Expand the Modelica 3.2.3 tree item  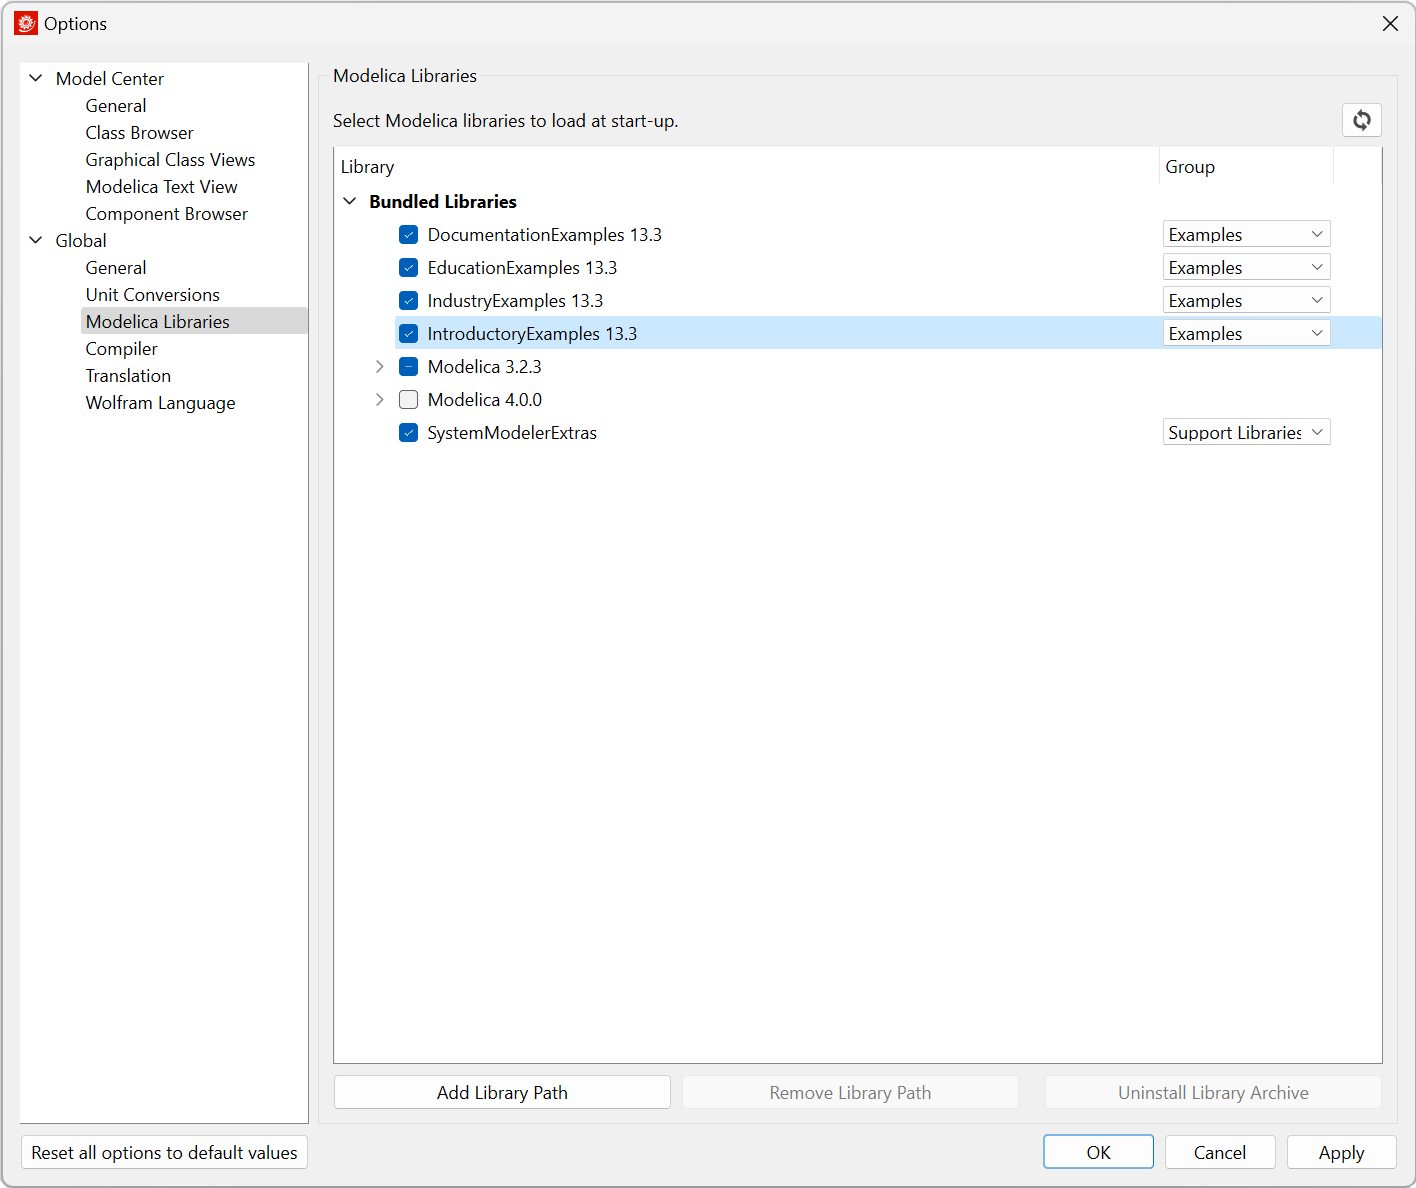point(379,366)
